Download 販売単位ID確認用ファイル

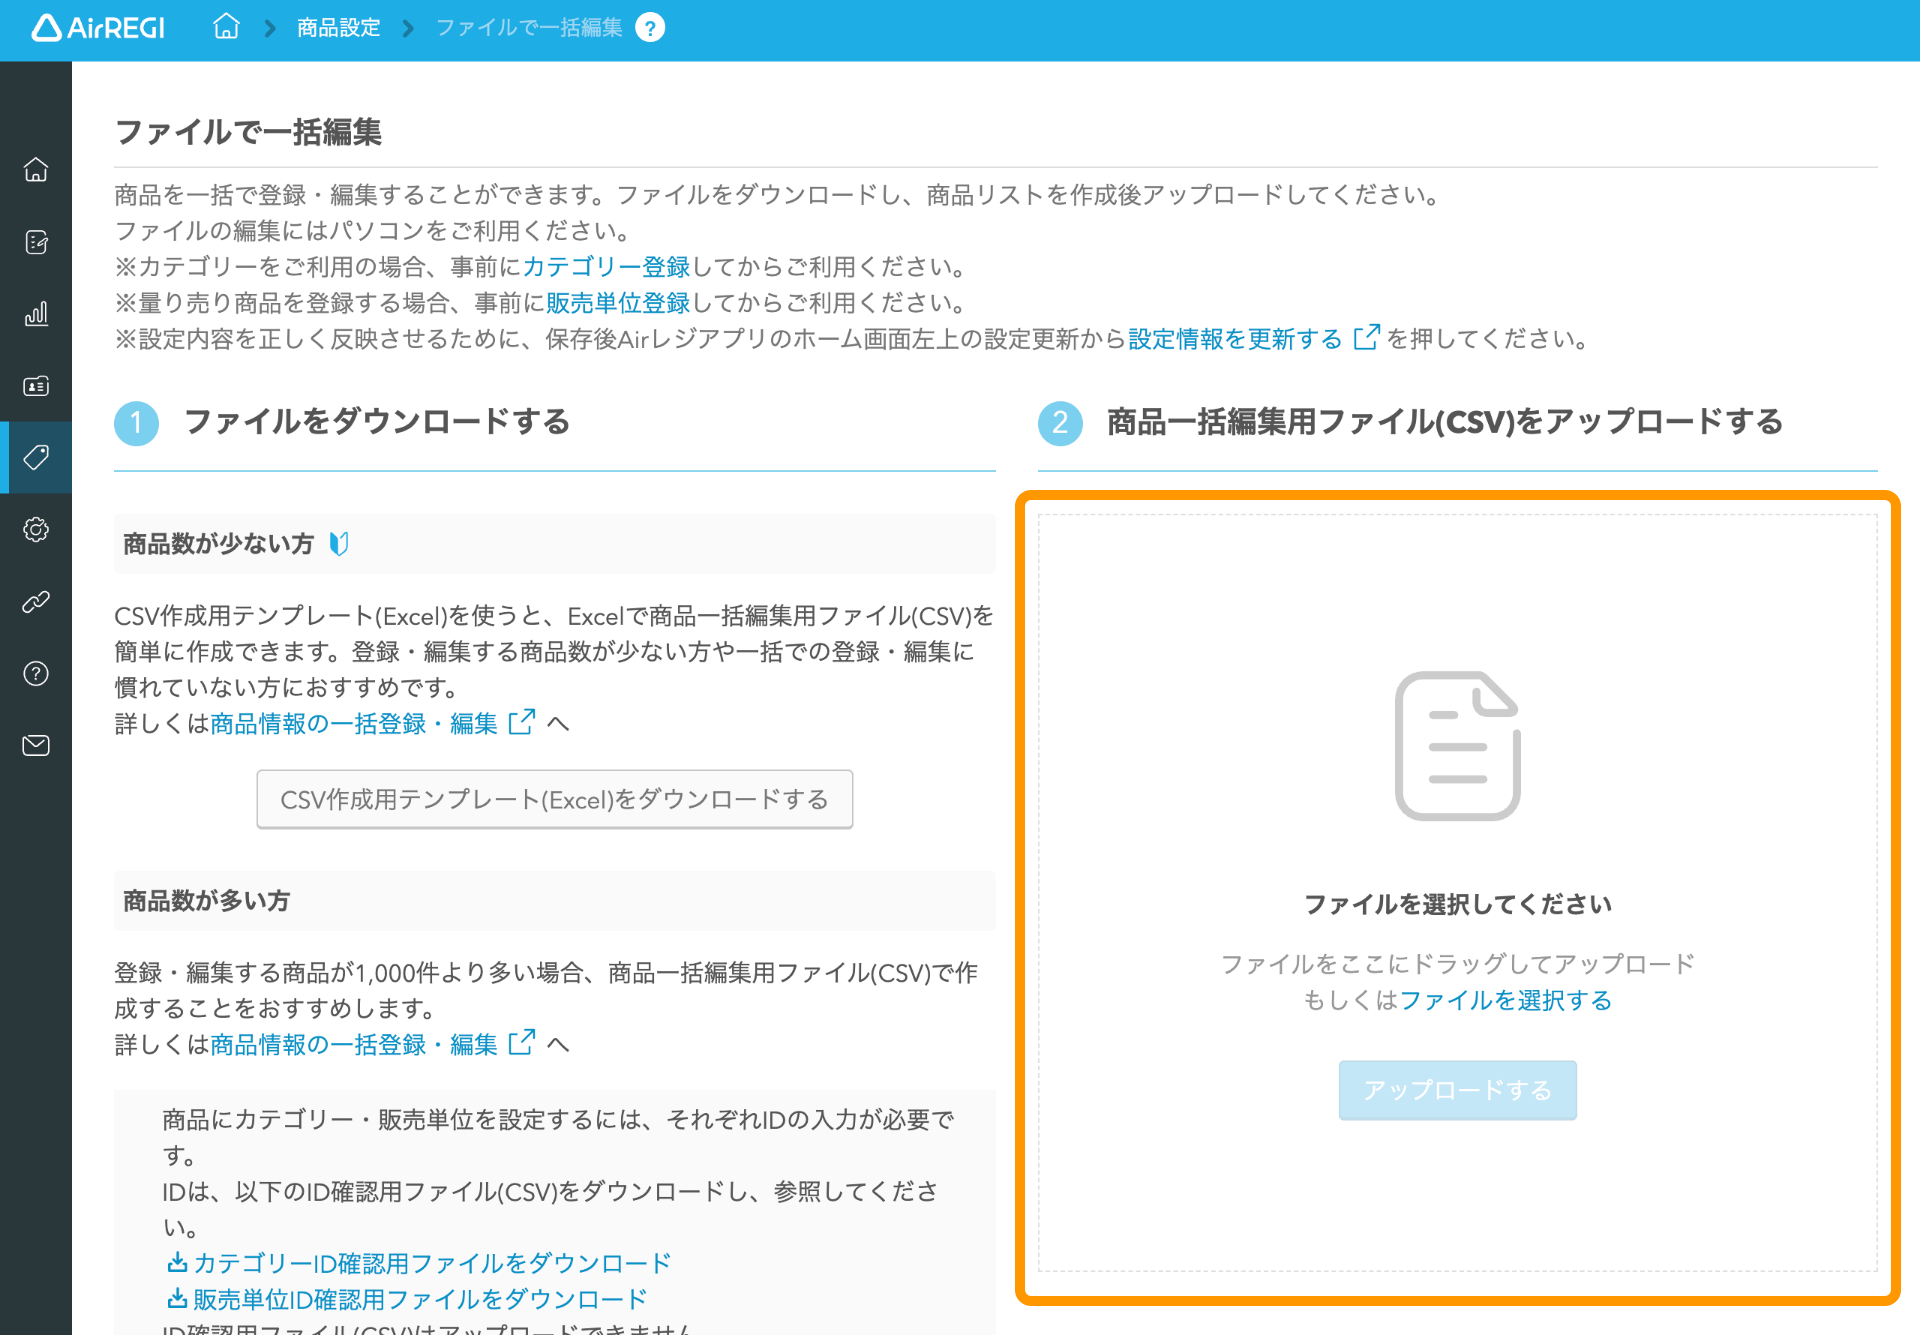click(407, 1299)
